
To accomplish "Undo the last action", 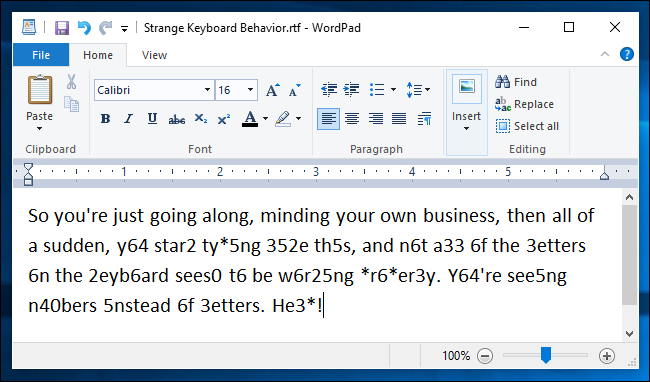I will click(x=84, y=28).
